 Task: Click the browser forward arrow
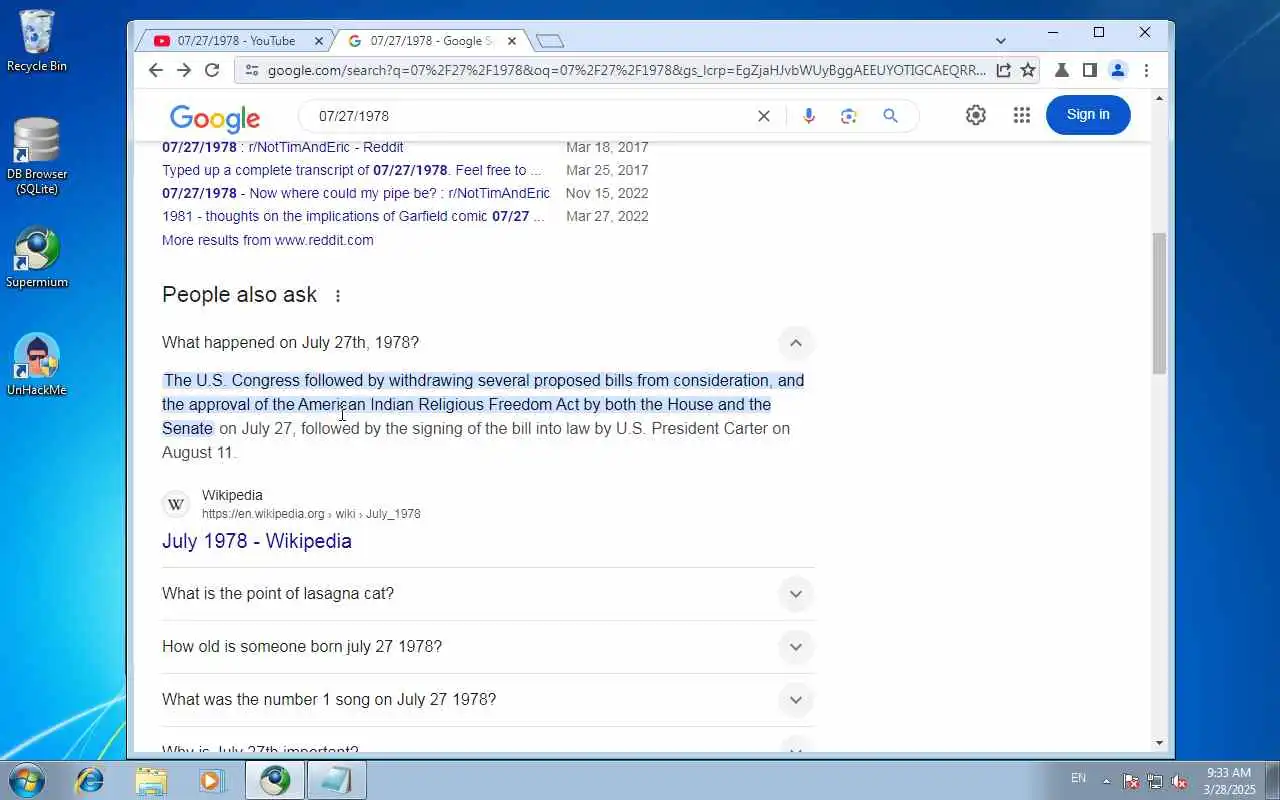pos(183,70)
